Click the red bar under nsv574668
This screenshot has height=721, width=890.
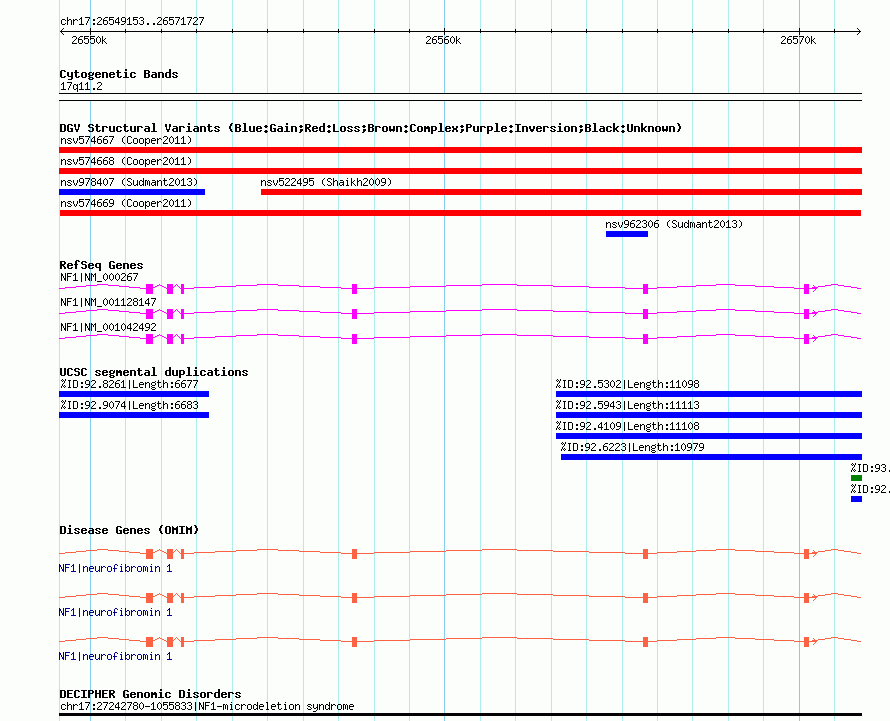[460, 171]
